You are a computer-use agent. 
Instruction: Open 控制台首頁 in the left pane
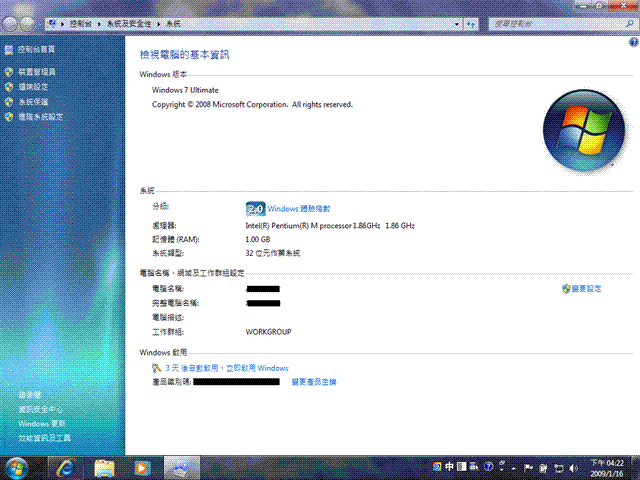[36, 49]
